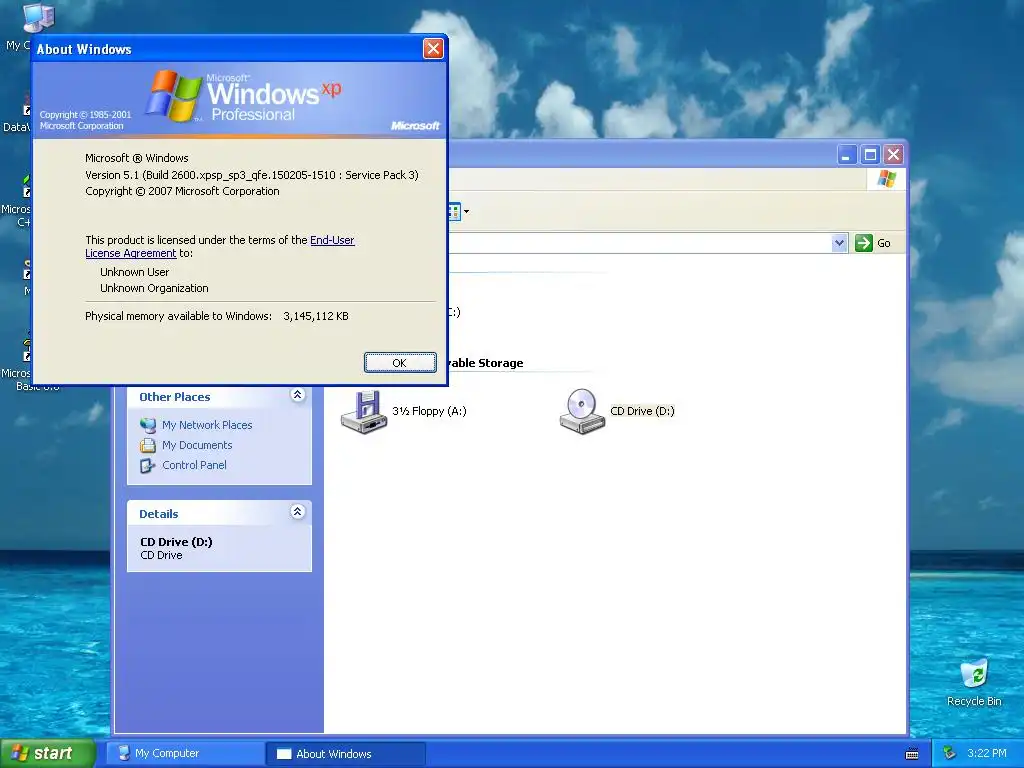Image resolution: width=1024 pixels, height=768 pixels.
Task: Click the Details header text
Action: (x=159, y=514)
